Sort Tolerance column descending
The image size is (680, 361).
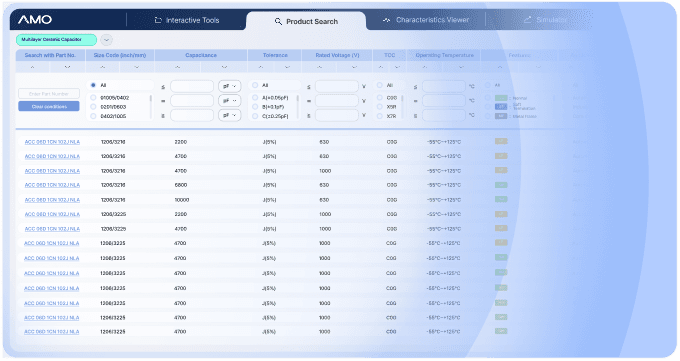click(x=287, y=67)
